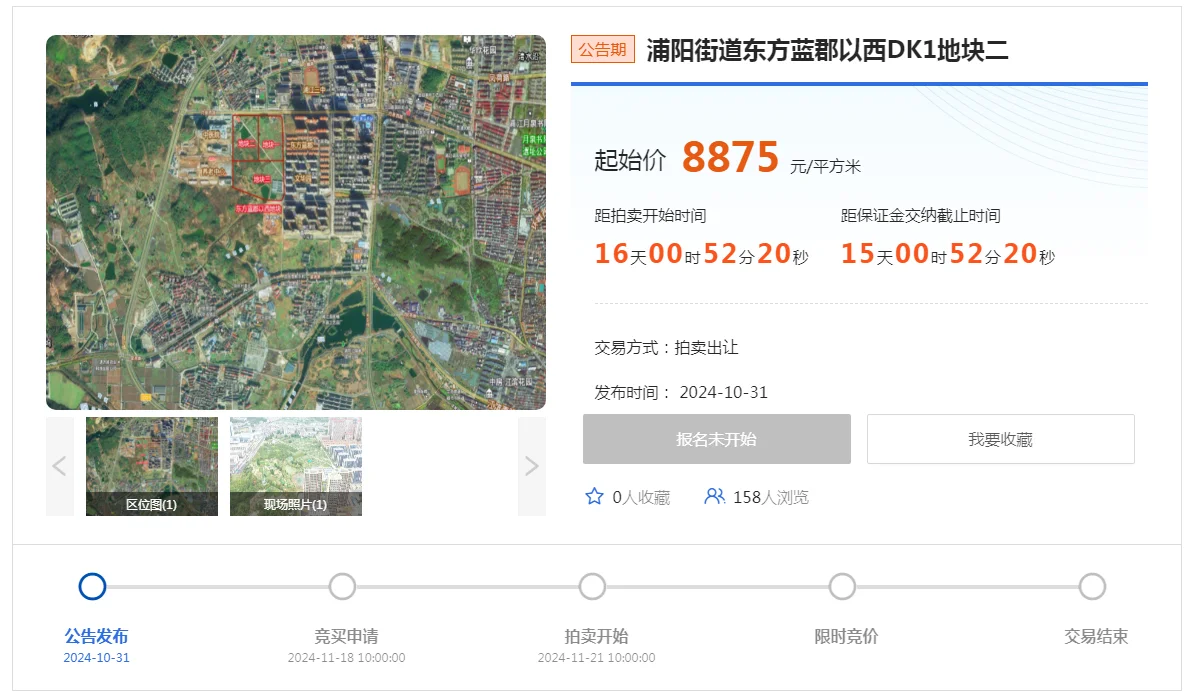Click the 交易方式:拍卖出让 text
1189x698 pixels.
(x=666, y=347)
